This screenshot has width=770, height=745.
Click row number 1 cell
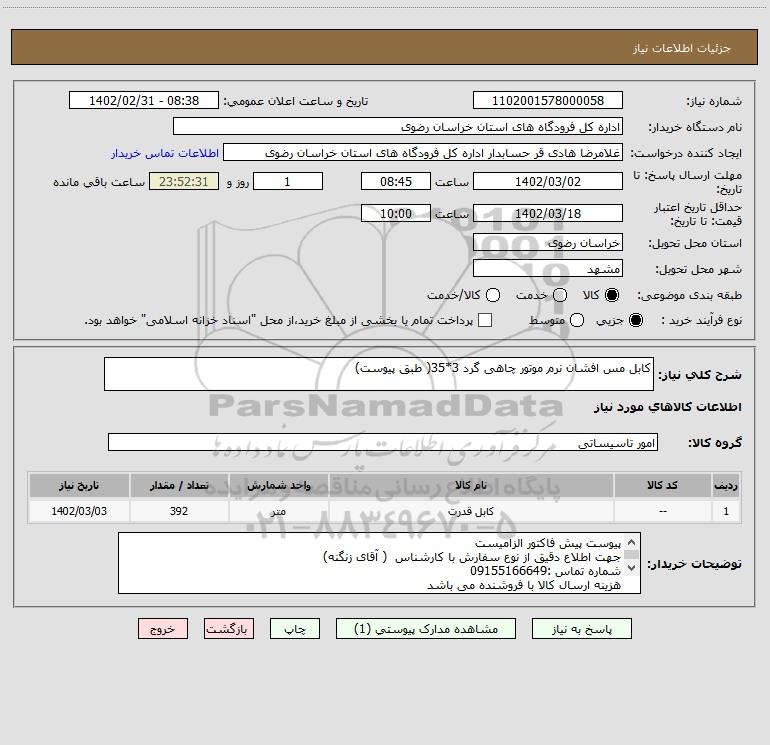(x=726, y=511)
